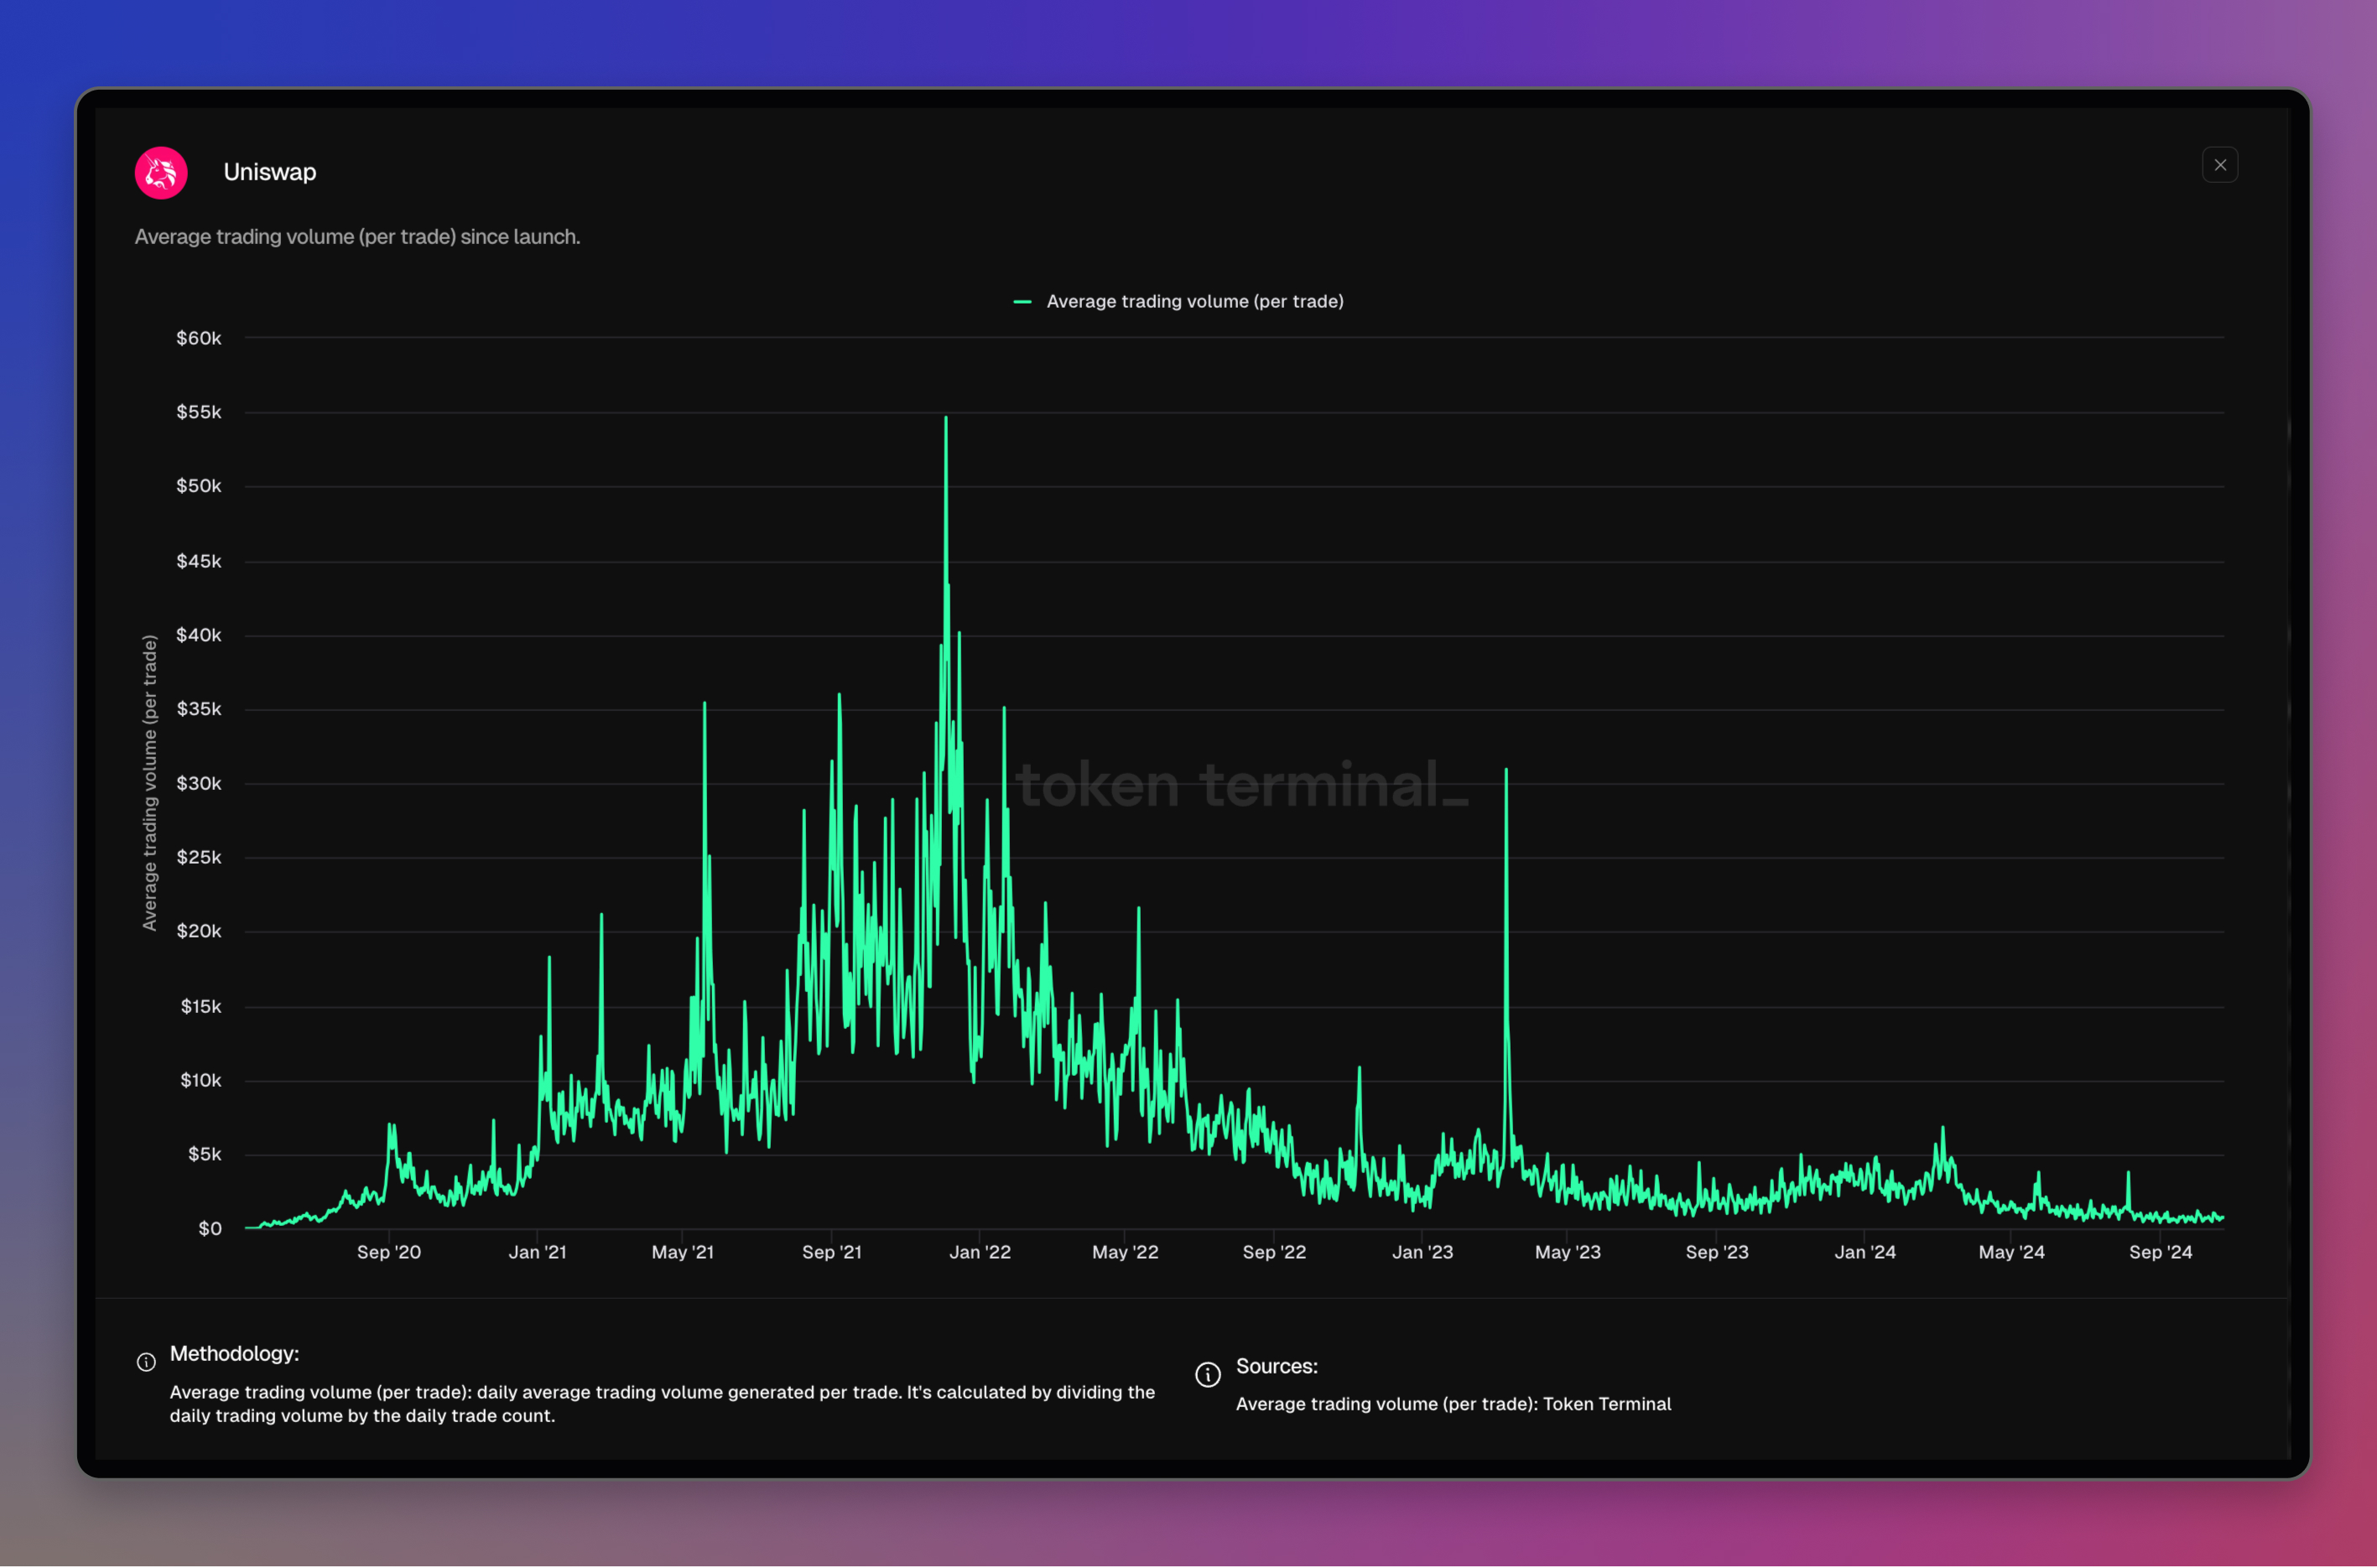The image size is (2377, 1568).
Task: Click the Jan '21 x-axis label
Action: (x=537, y=1252)
